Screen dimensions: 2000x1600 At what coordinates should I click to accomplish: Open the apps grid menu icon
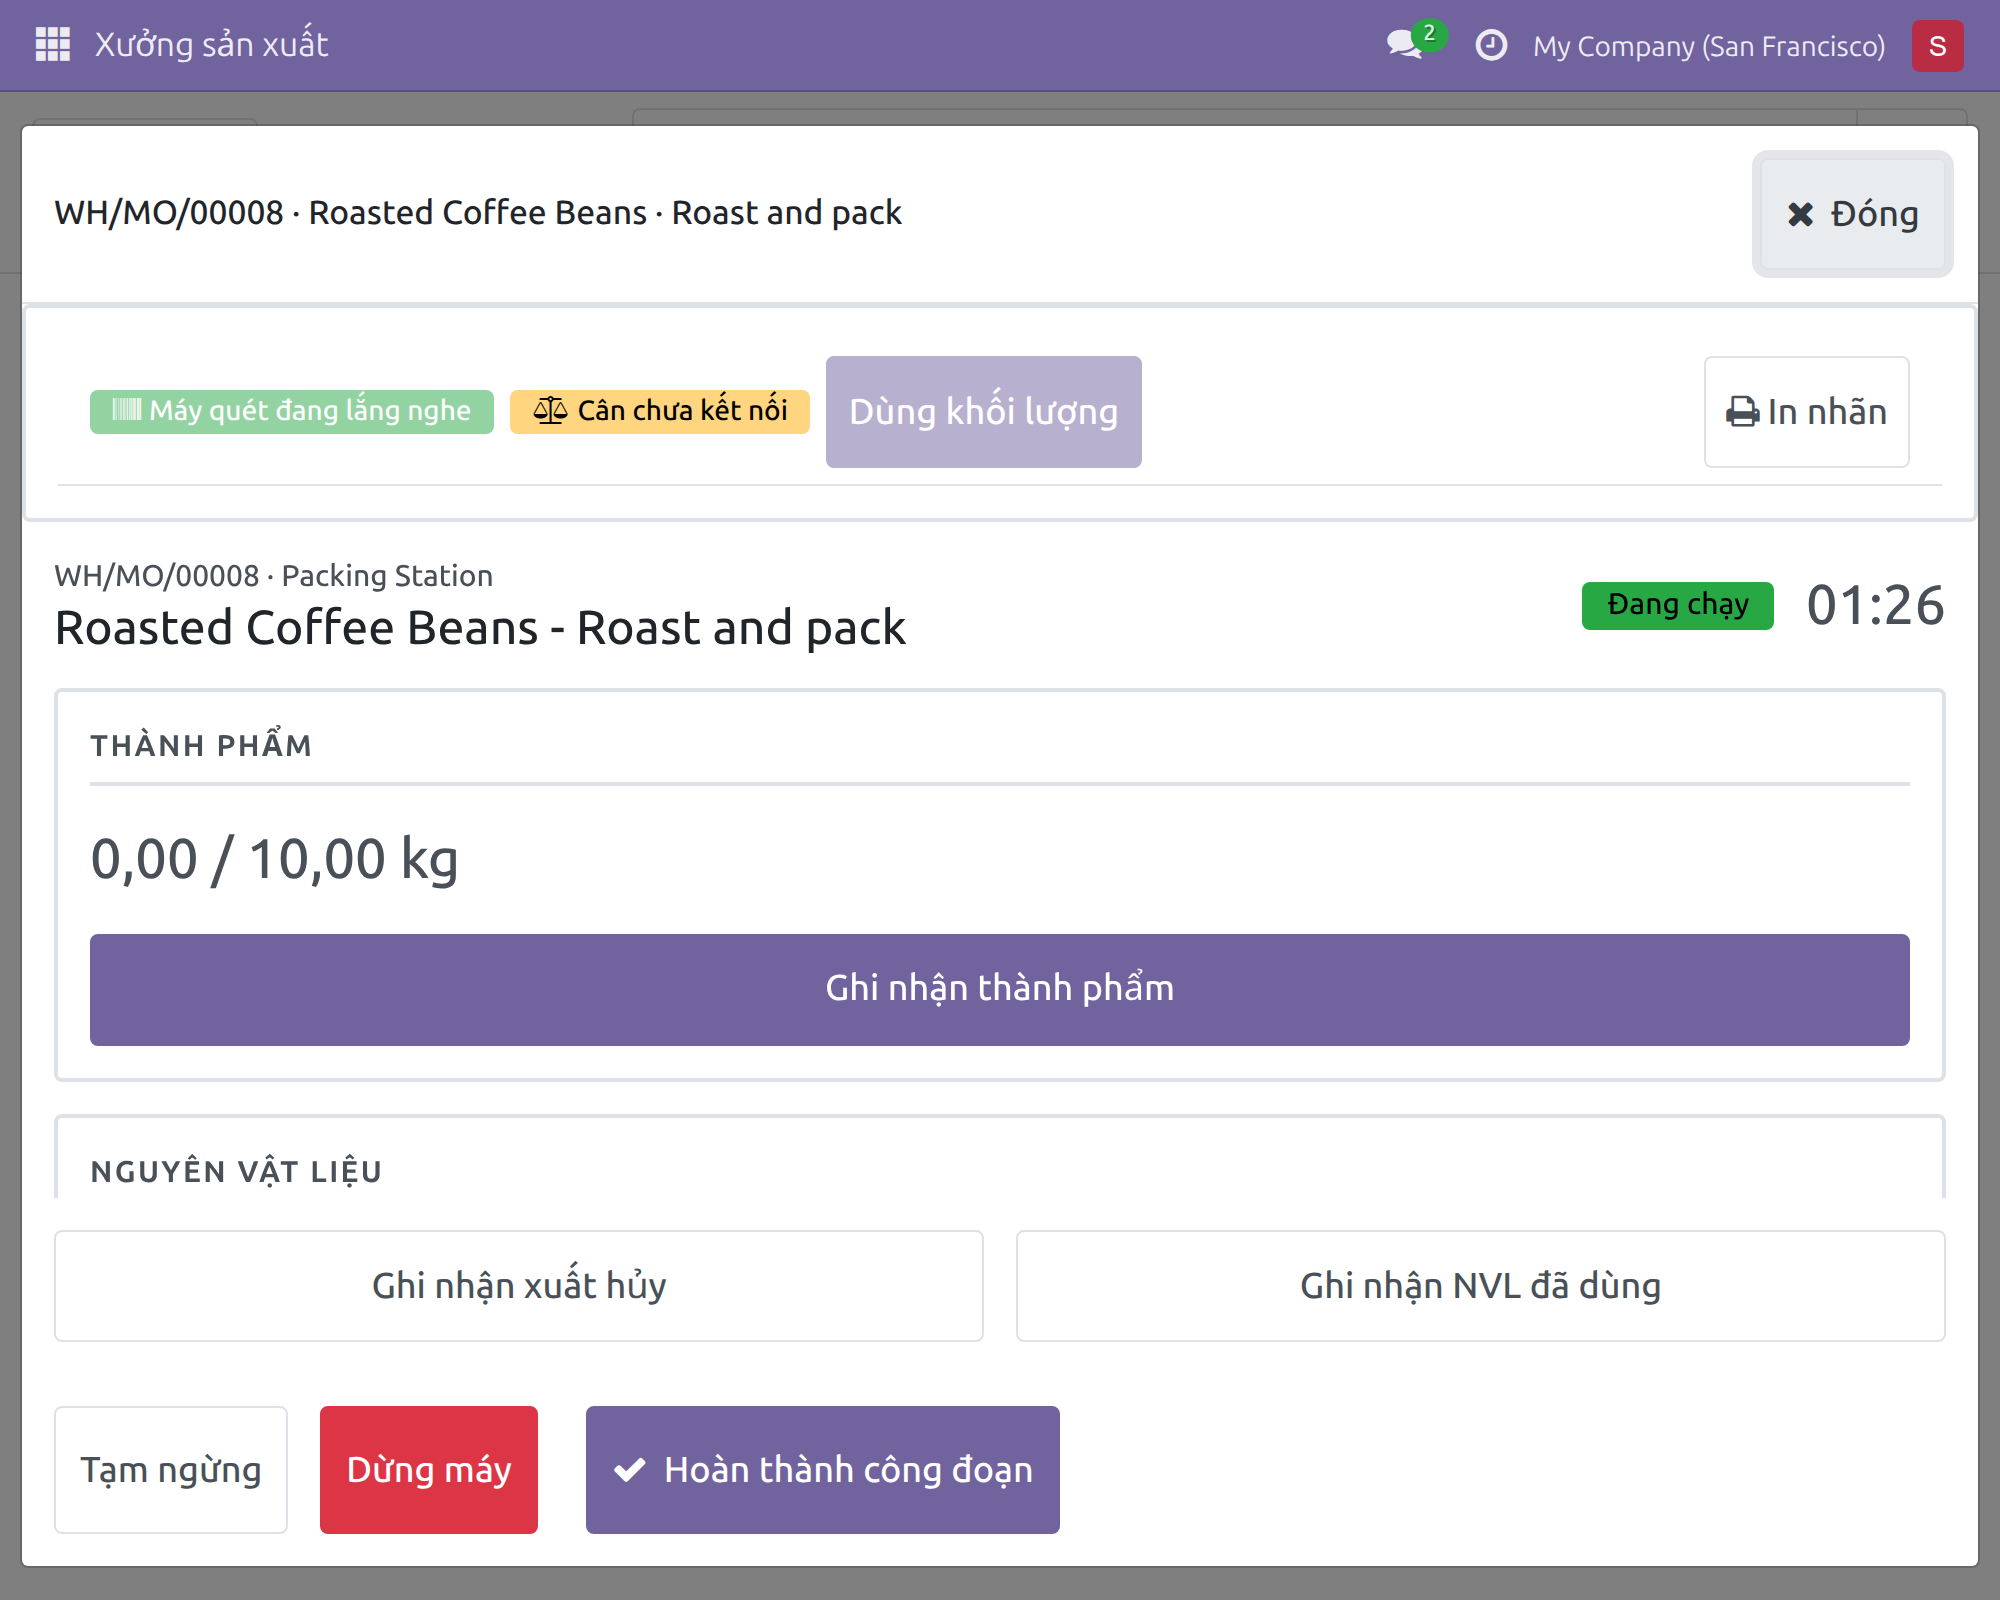tap(53, 45)
